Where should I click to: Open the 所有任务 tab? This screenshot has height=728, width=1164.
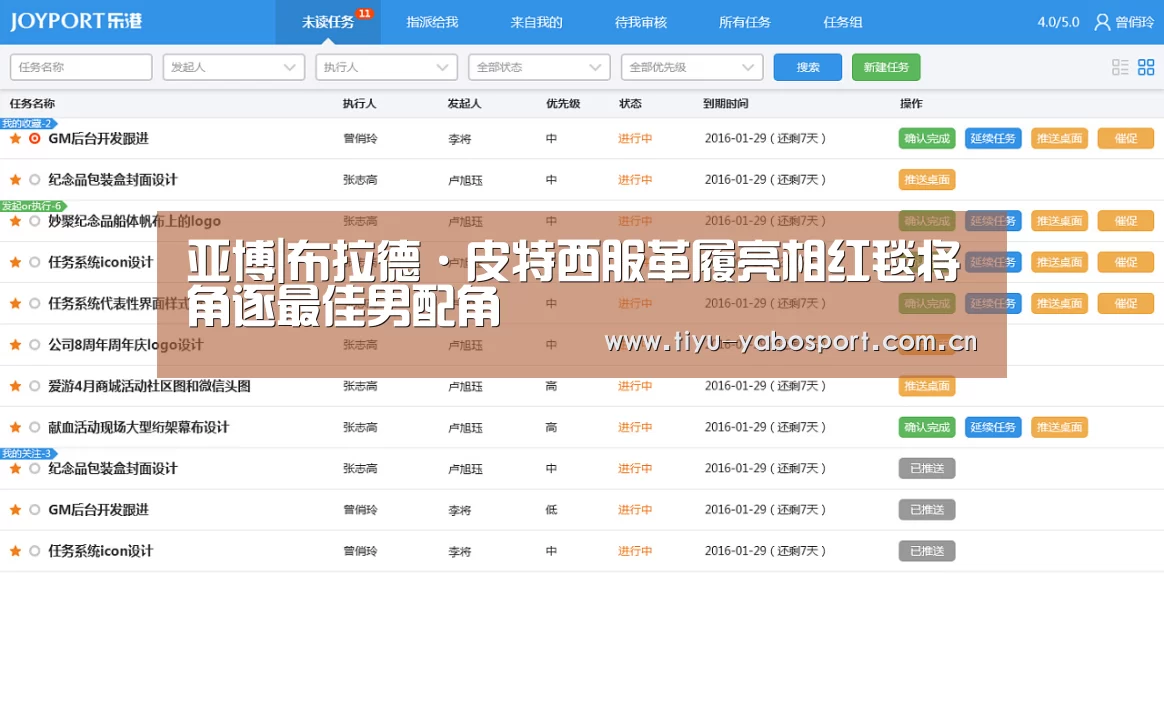click(745, 22)
